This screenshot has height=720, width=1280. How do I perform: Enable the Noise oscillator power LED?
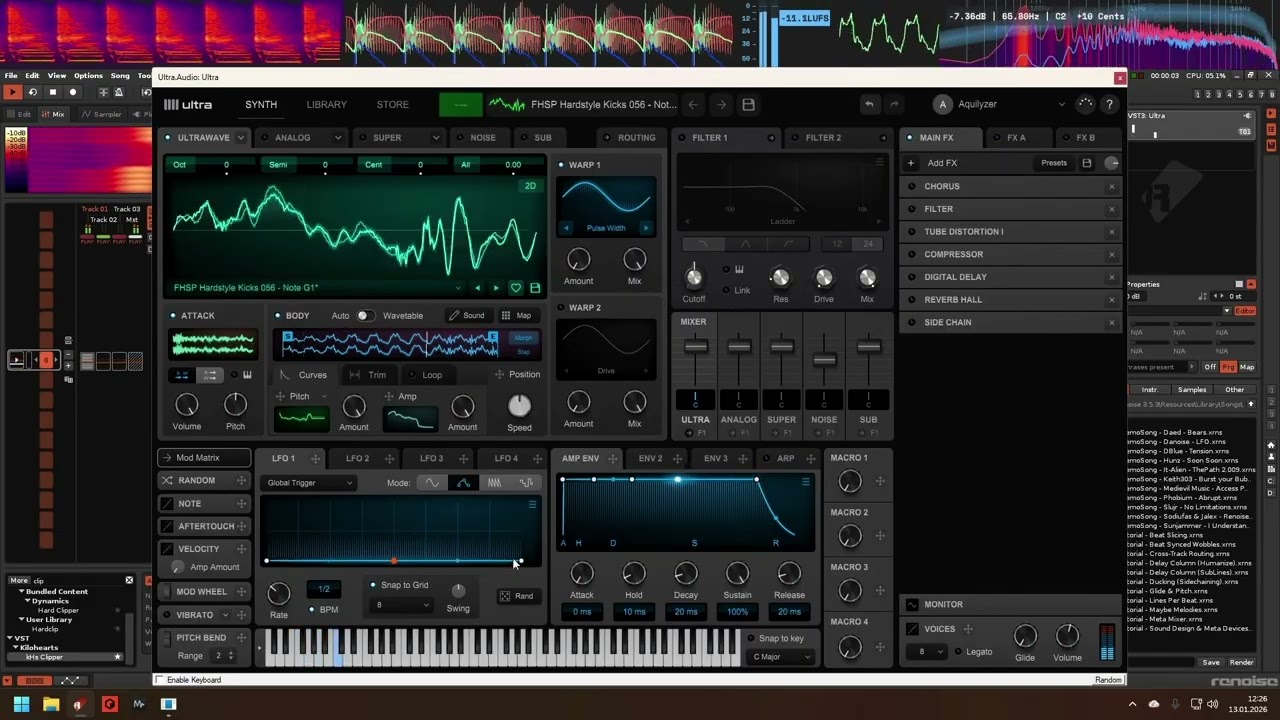460,138
